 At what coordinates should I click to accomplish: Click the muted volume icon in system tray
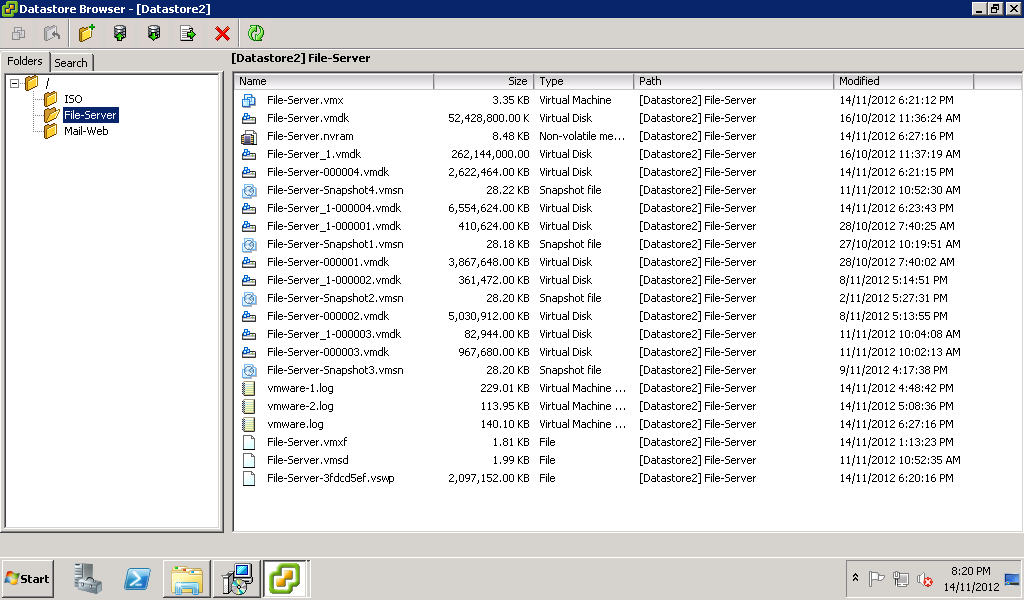[925, 578]
